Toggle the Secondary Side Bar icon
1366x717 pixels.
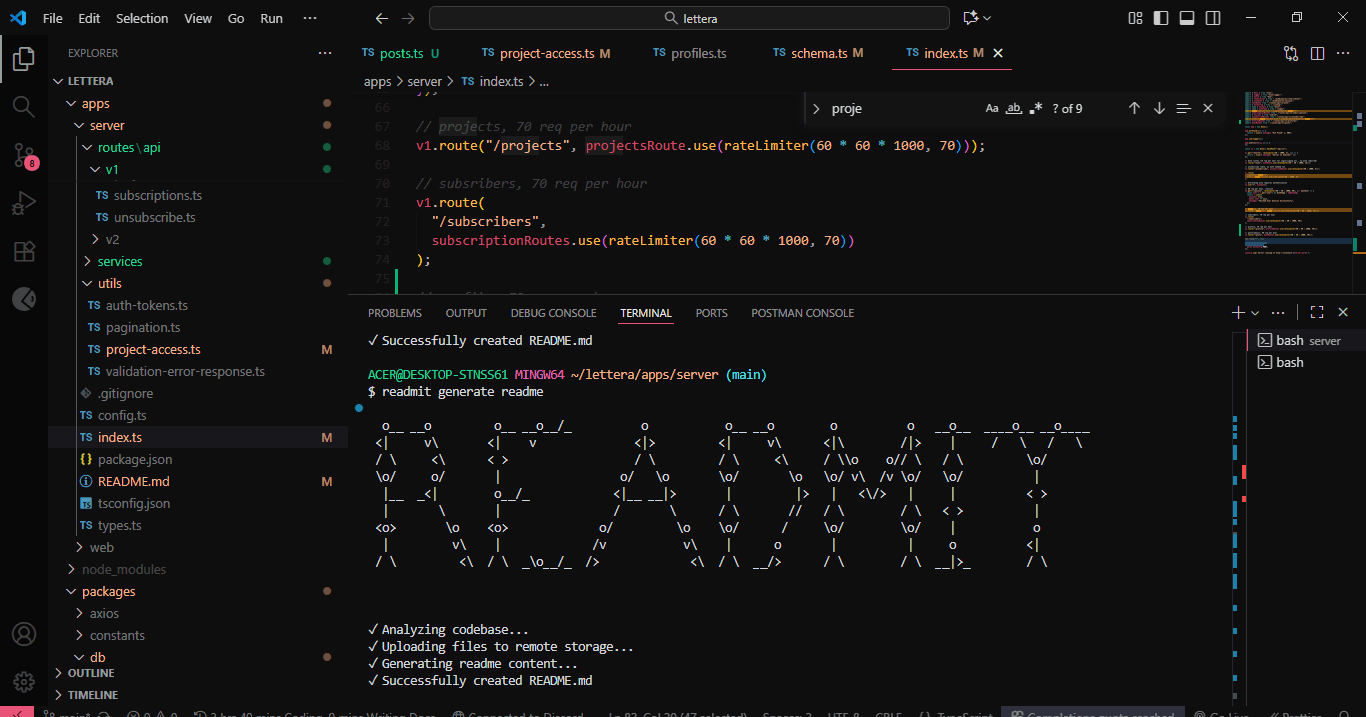[1213, 18]
